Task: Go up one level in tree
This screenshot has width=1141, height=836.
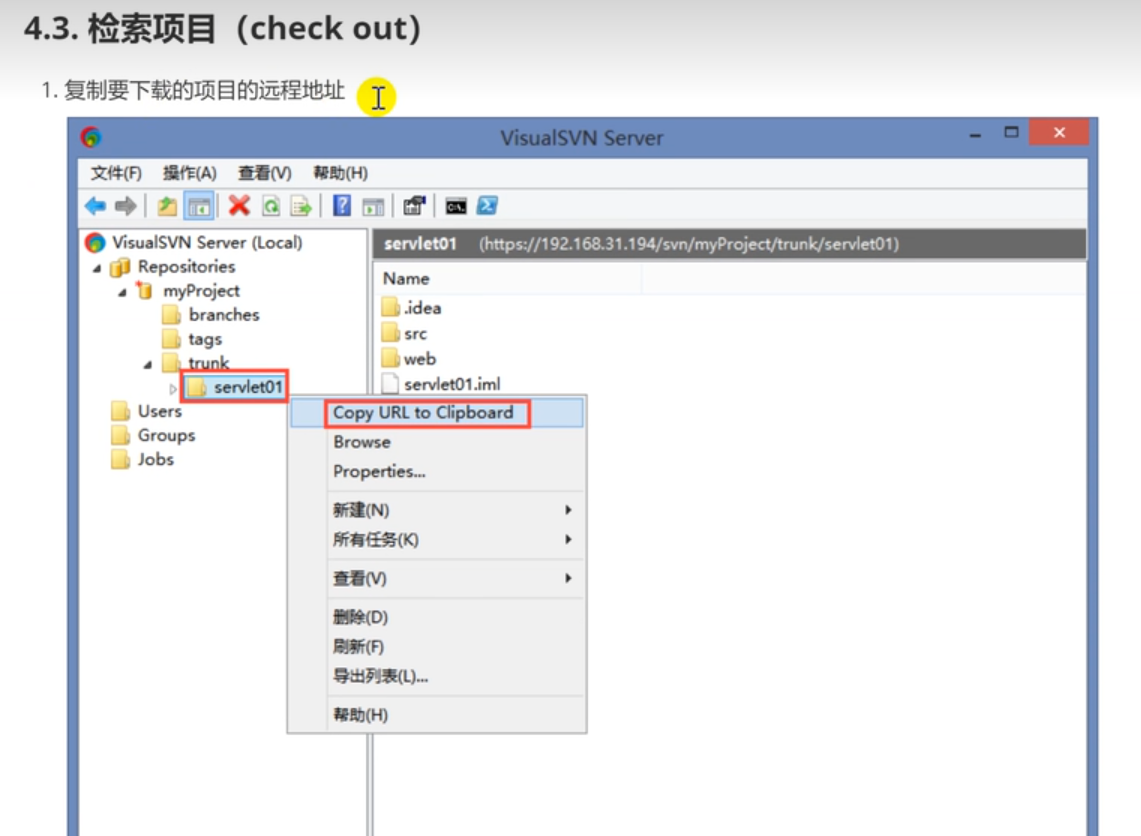Action: point(167,206)
